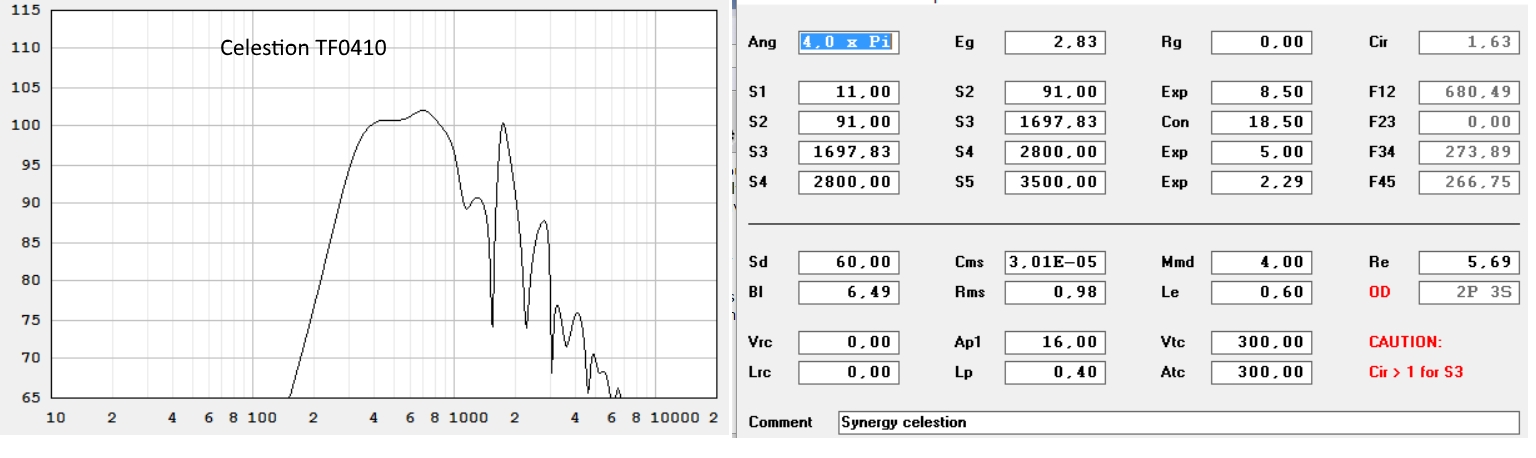
Task: Click the Vrc input field
Action: (x=849, y=342)
